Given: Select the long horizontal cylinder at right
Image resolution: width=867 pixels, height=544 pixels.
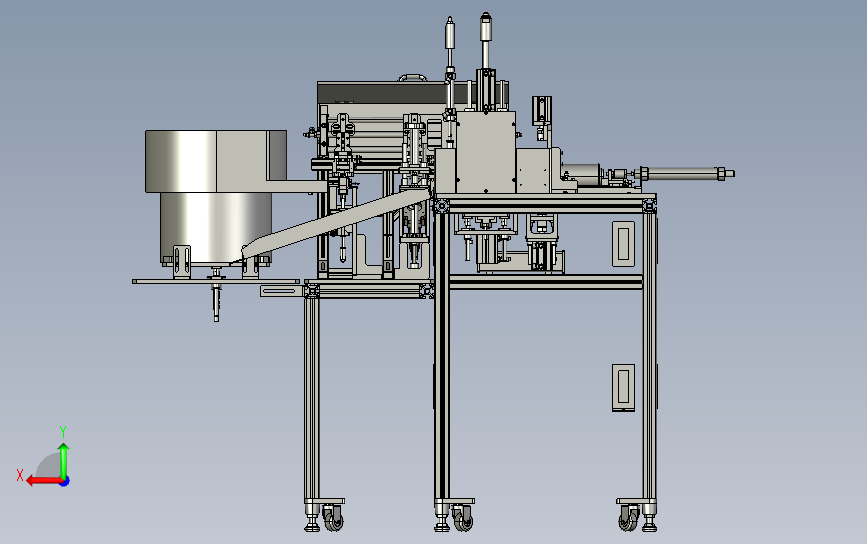Looking at the screenshot, I should pyautogui.click(x=687, y=174).
